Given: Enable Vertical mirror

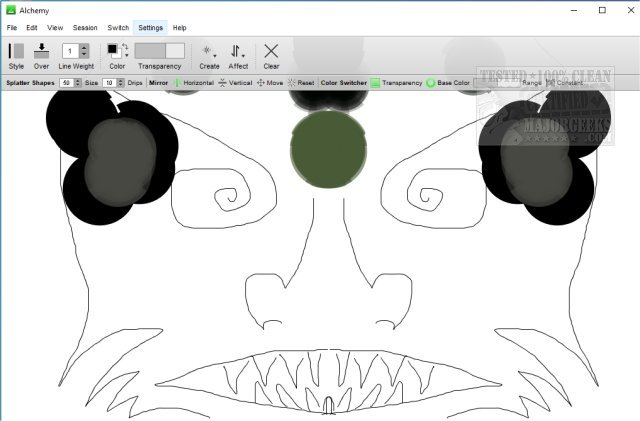Looking at the screenshot, I should tap(222, 83).
